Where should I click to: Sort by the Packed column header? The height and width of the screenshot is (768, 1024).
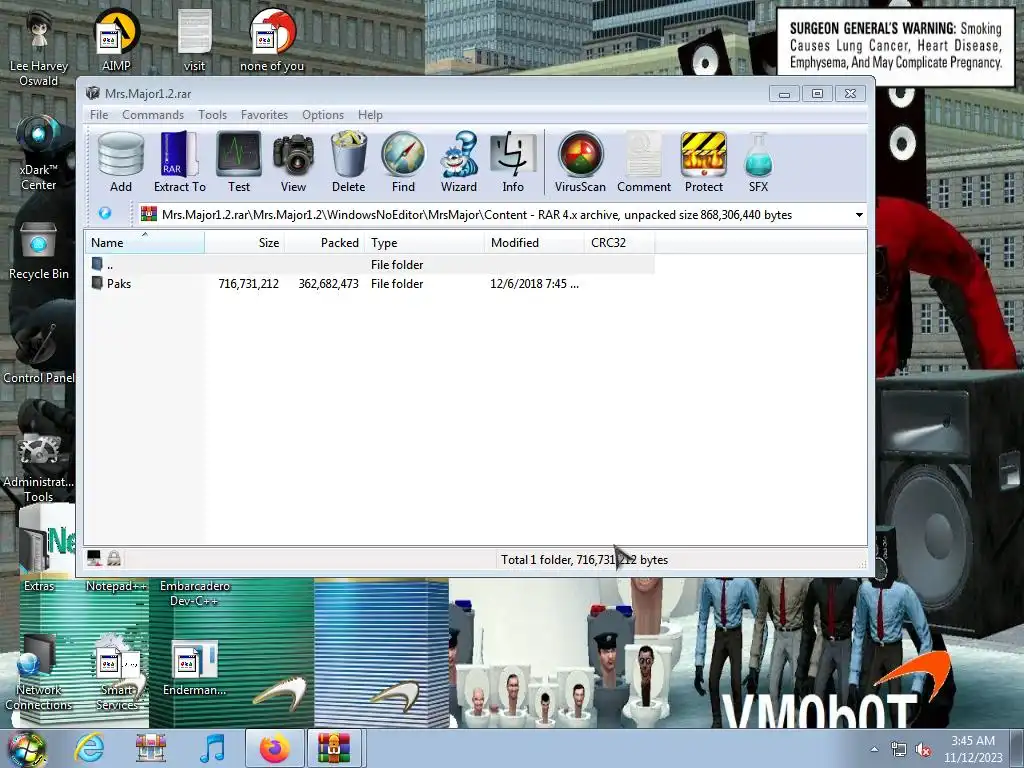coord(325,243)
